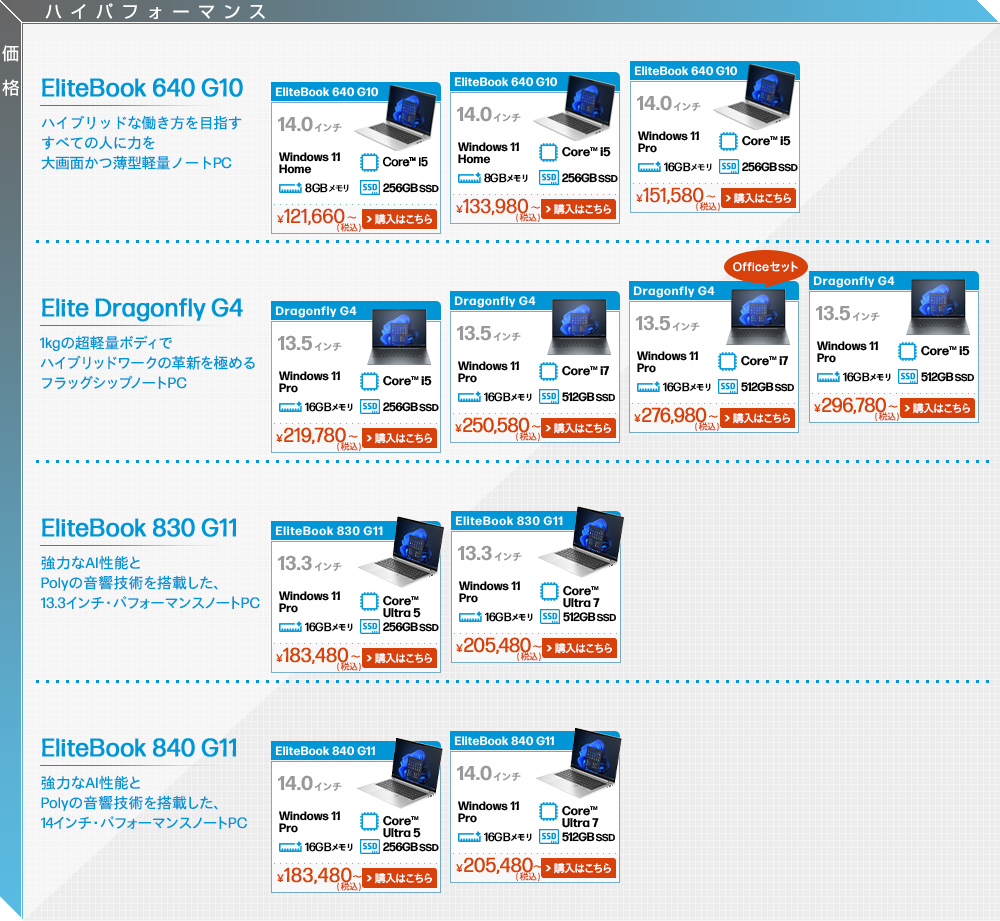Image resolution: width=1000 pixels, height=921 pixels.
Task: Click 購入はこちら for EliteBook 640 G10 ¥151,580
Action: coord(758,198)
